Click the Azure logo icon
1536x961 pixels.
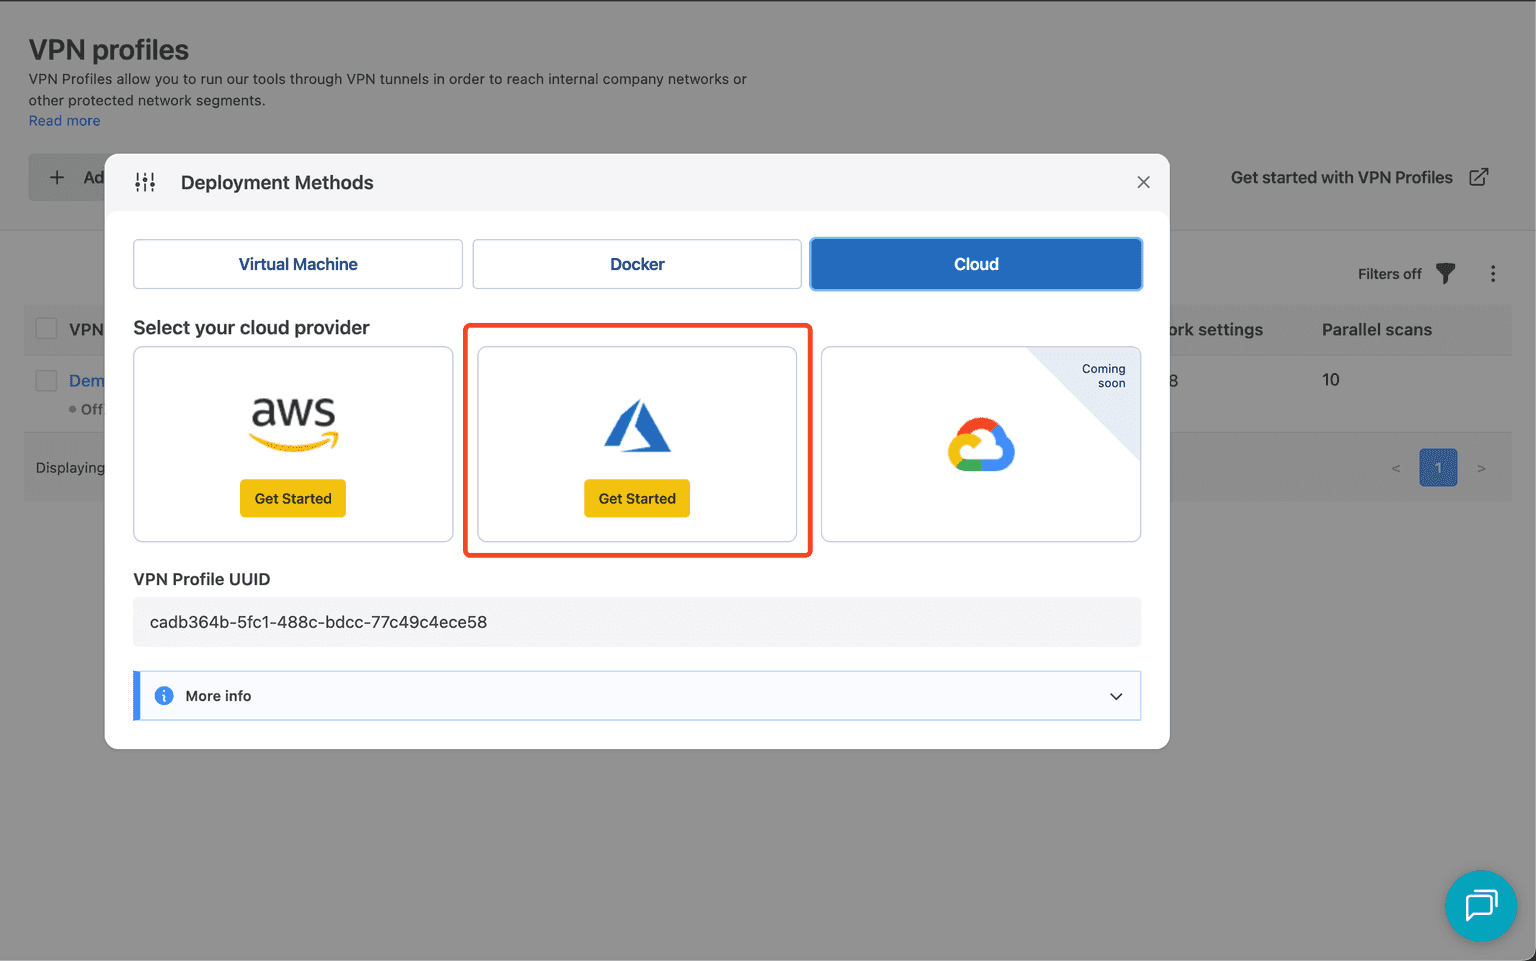(637, 426)
